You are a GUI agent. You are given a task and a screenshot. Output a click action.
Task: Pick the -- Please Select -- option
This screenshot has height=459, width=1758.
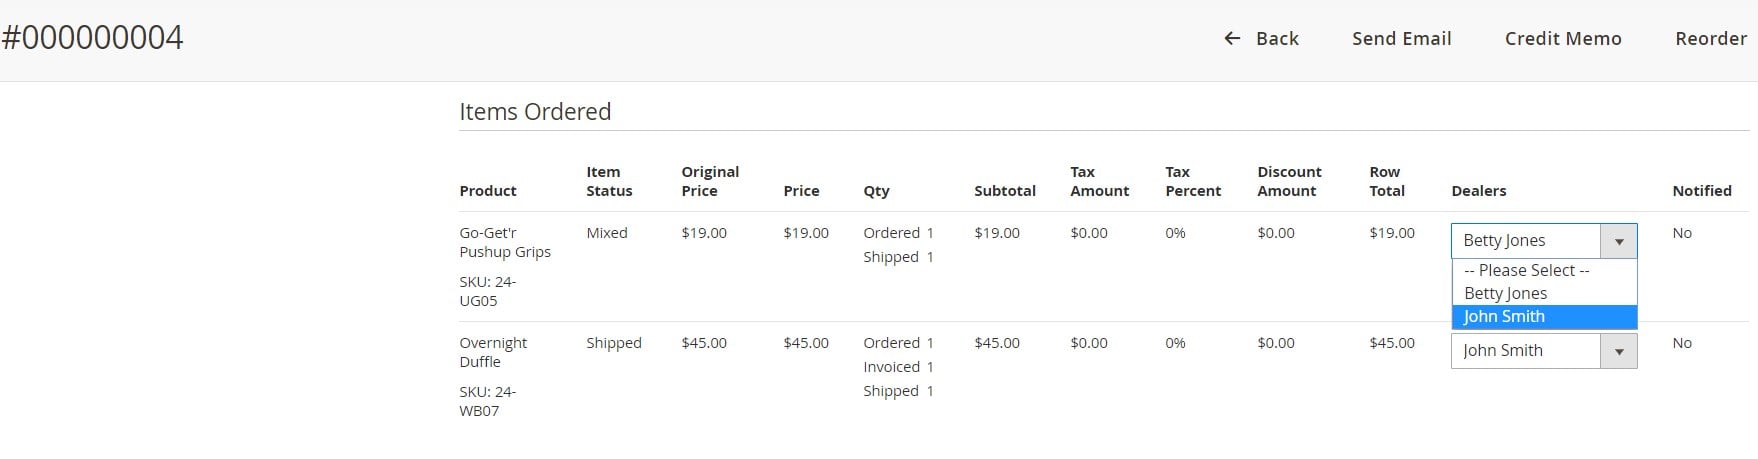point(1544,270)
